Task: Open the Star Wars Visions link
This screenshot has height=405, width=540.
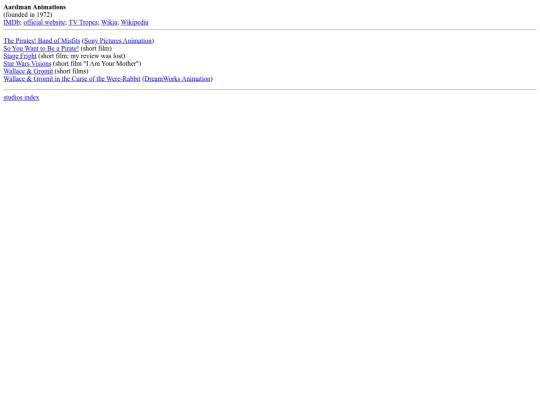Action: [x=27, y=63]
